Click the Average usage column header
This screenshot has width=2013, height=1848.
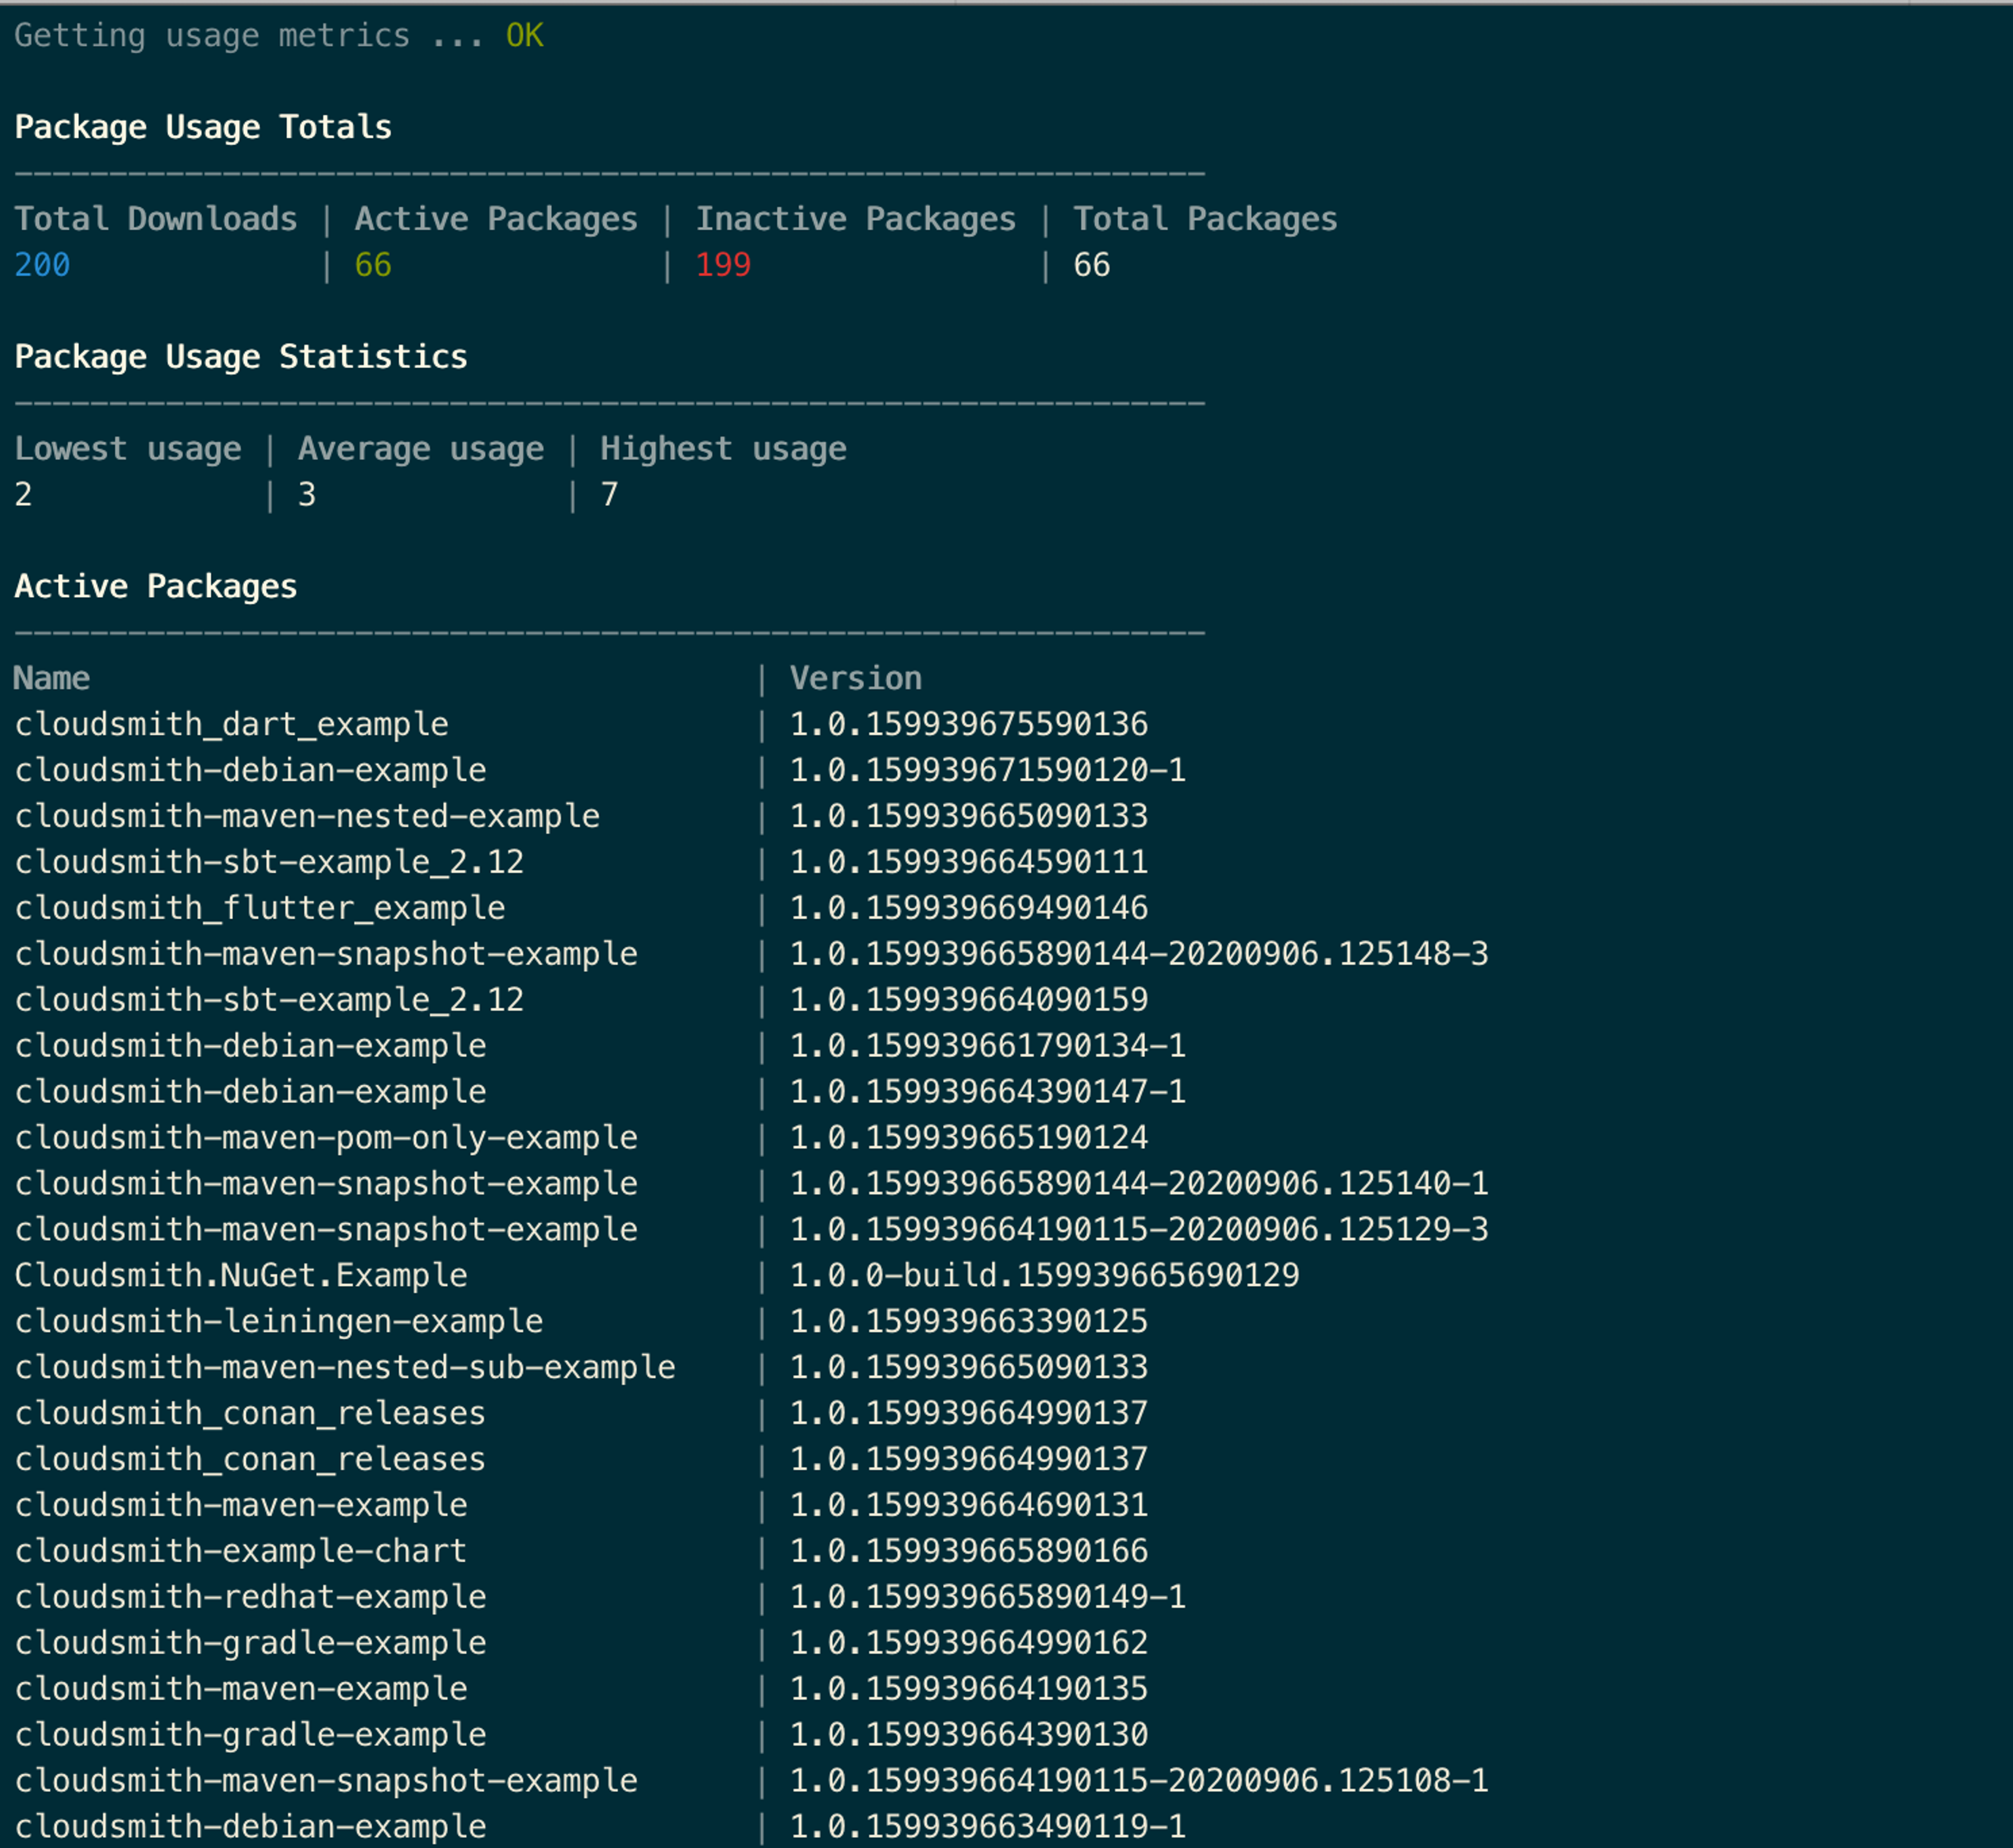pyautogui.click(x=420, y=449)
